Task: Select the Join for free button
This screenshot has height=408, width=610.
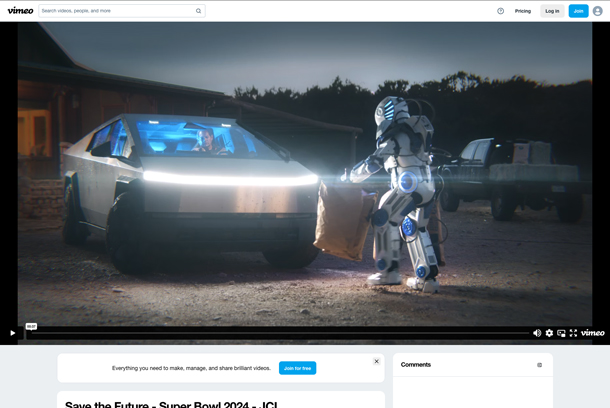Action: [x=297, y=368]
